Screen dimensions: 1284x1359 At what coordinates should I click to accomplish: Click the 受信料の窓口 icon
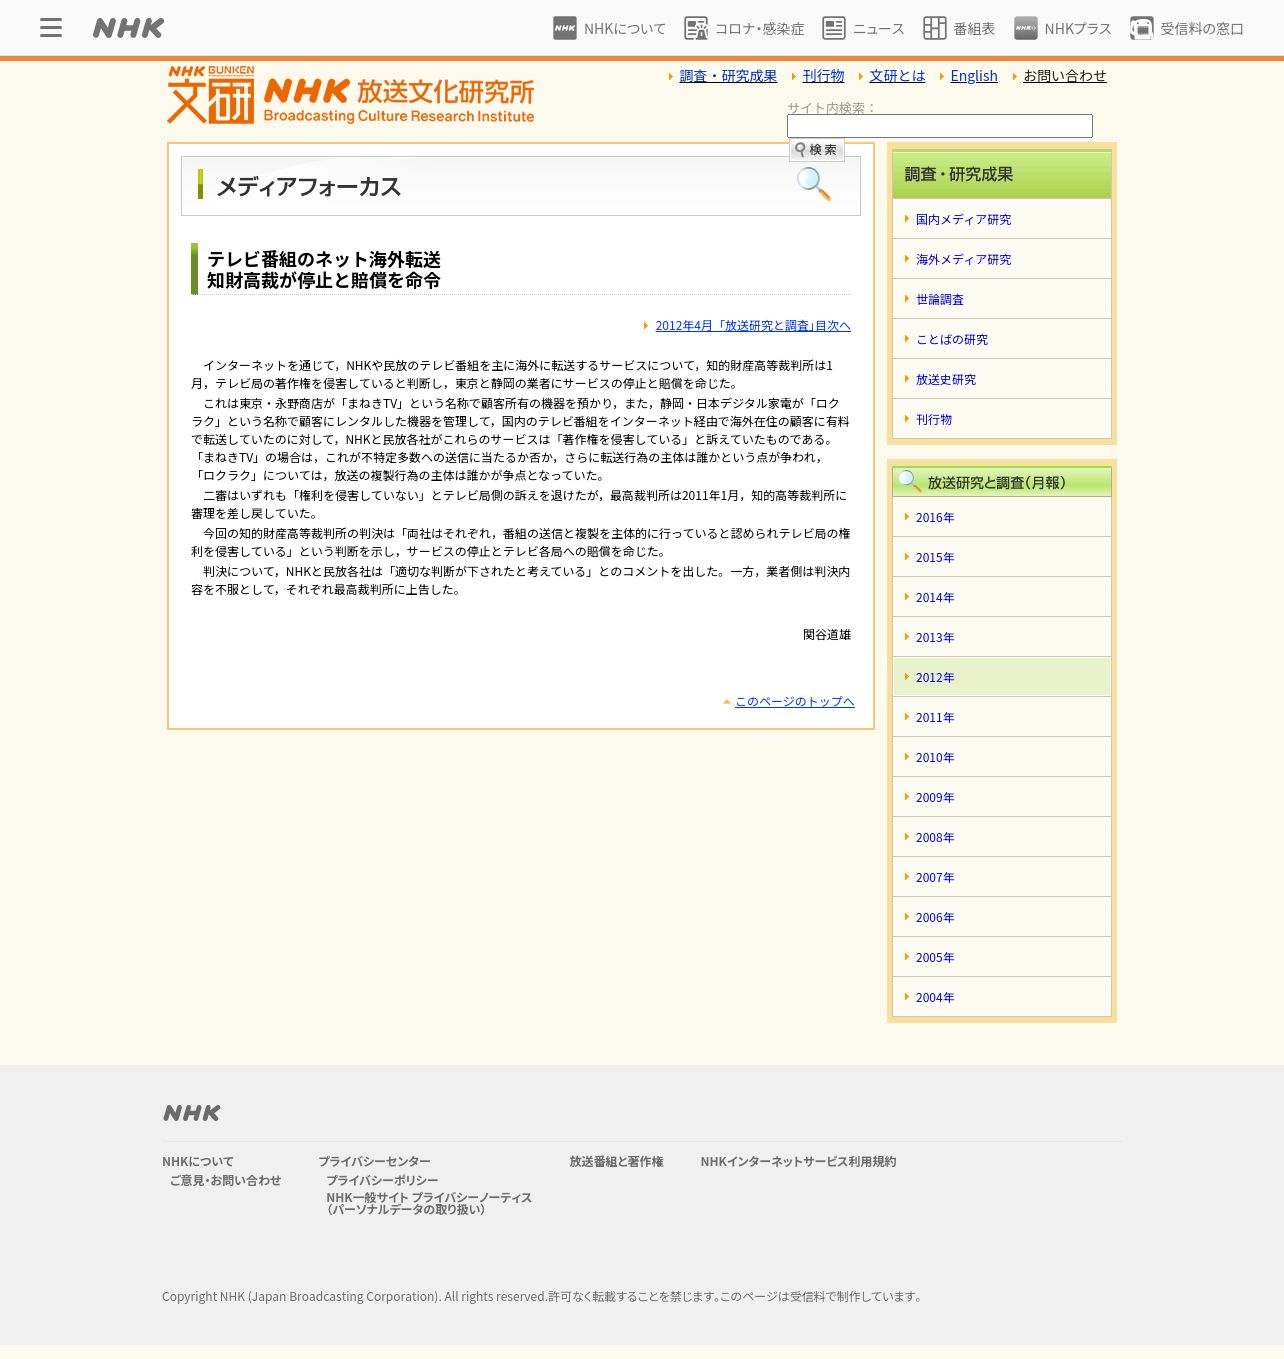[x=1142, y=28]
